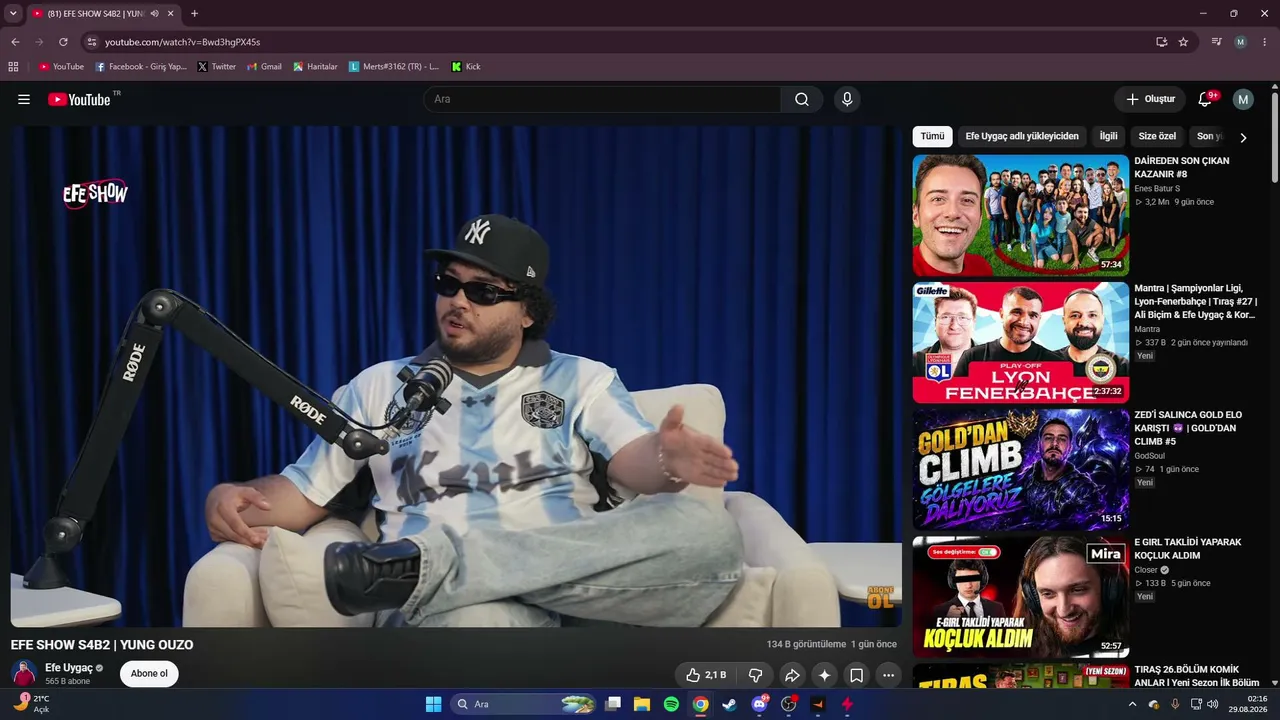Click the video player to pause playback
The height and width of the screenshot is (720, 1280).
(456, 376)
